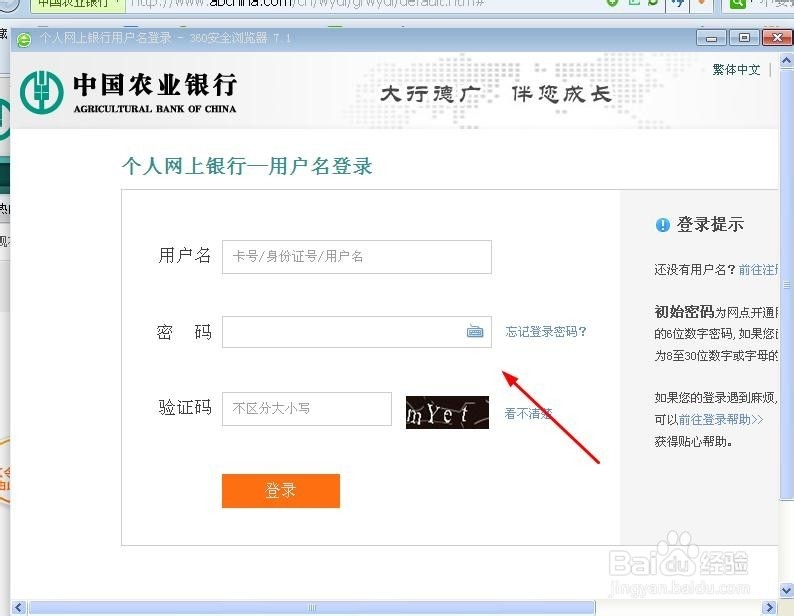
Task: Minimize the login popup window
Action: [x=711, y=38]
